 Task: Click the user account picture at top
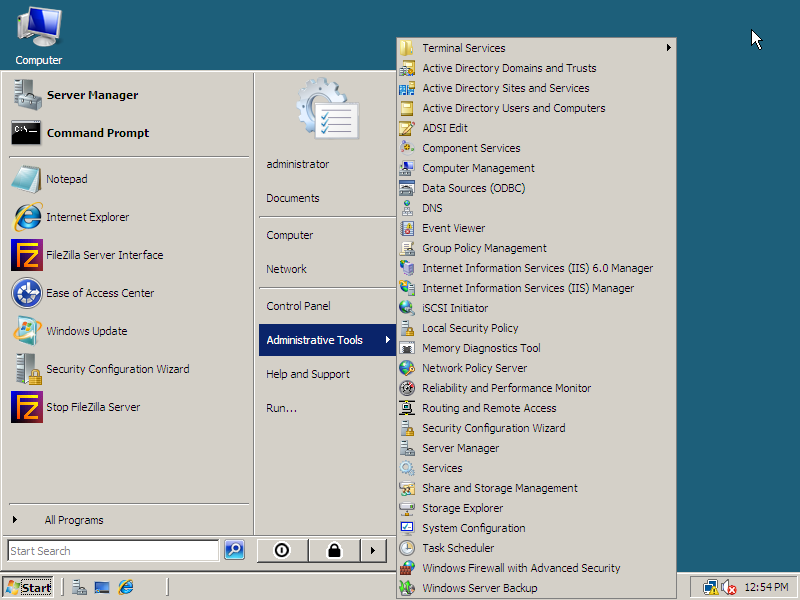coord(328,109)
